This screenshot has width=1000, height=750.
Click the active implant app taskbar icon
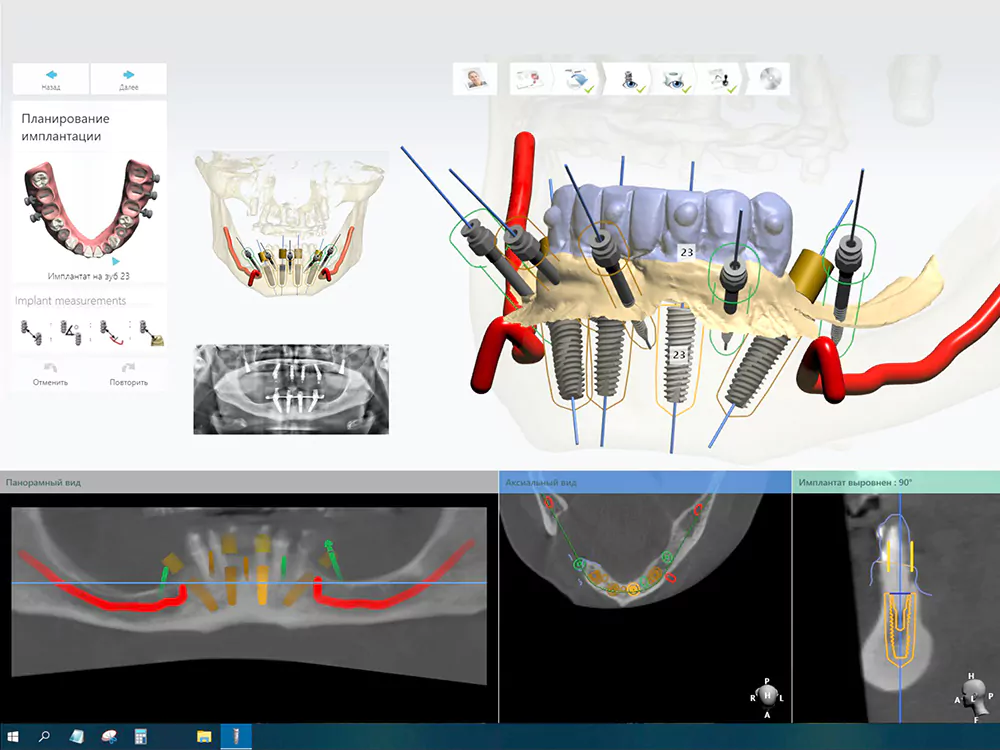(x=236, y=737)
